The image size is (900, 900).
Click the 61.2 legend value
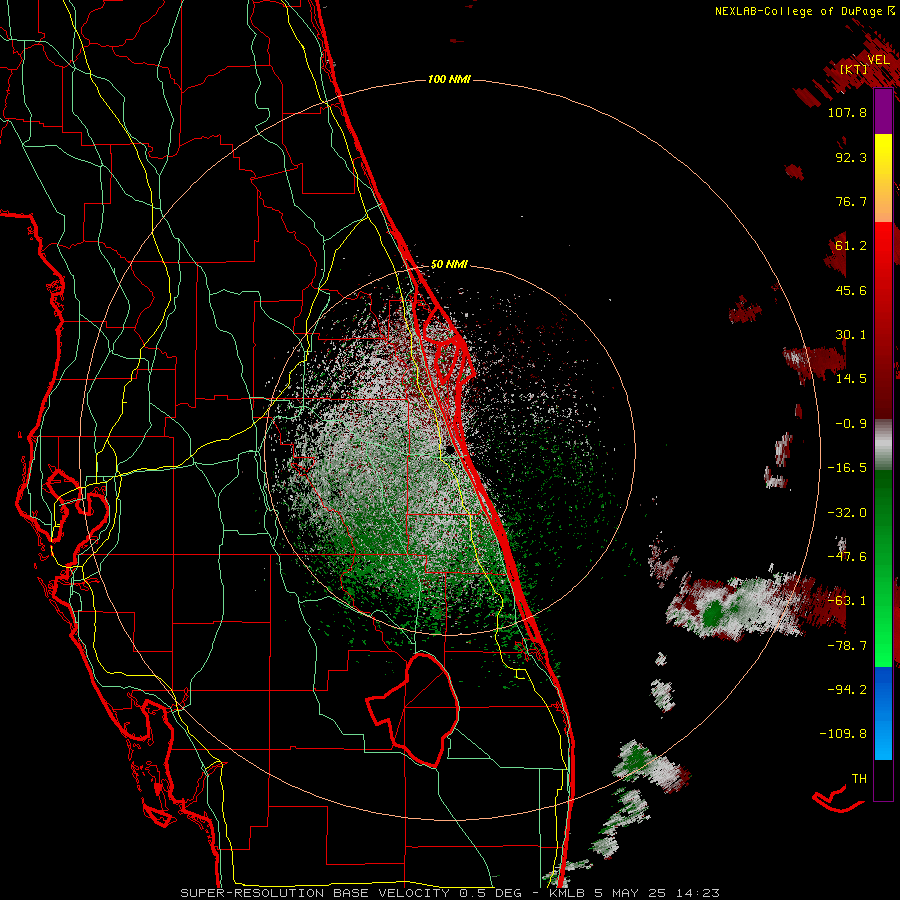point(851,246)
